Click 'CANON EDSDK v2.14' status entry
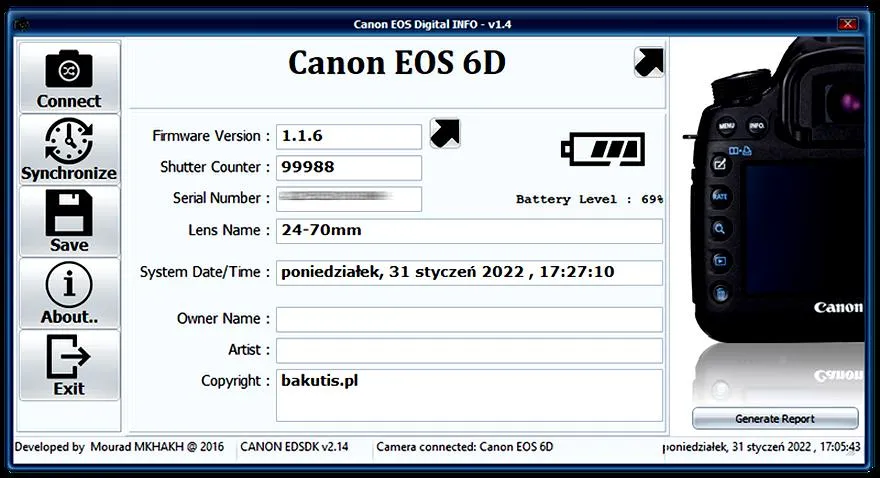 point(294,447)
